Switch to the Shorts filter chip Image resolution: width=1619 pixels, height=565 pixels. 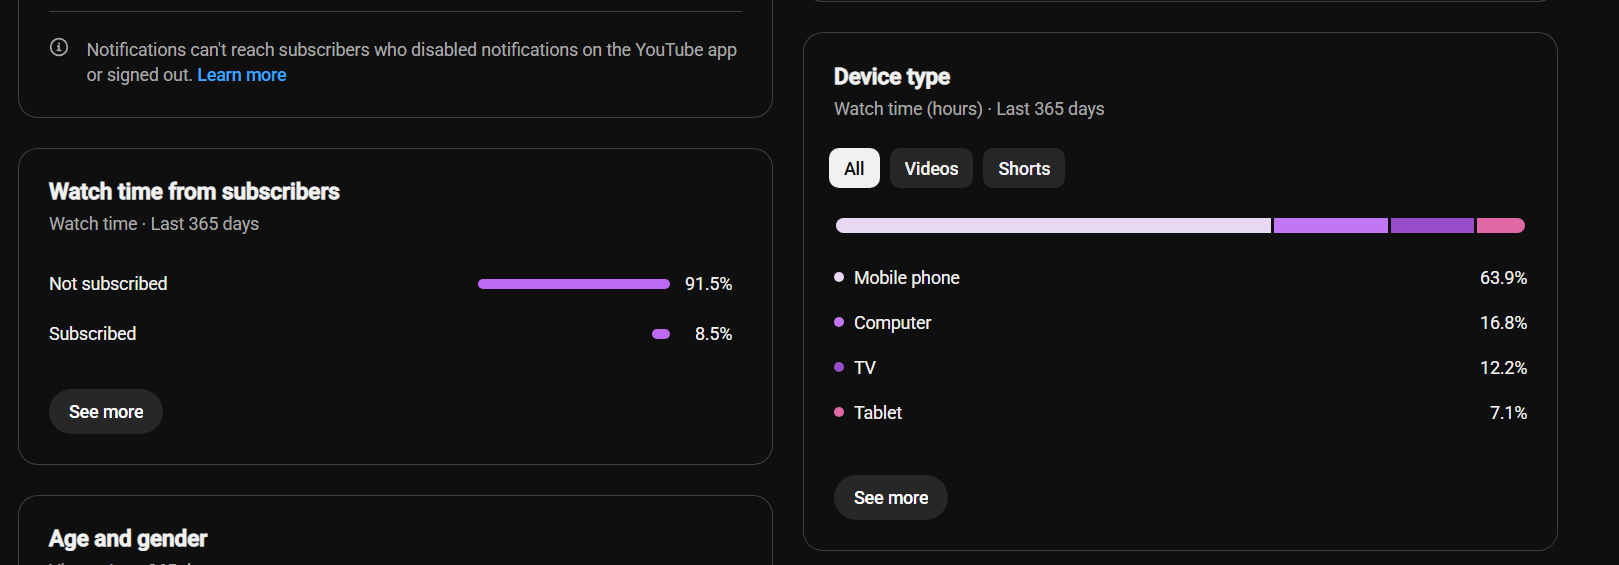tap(1024, 168)
